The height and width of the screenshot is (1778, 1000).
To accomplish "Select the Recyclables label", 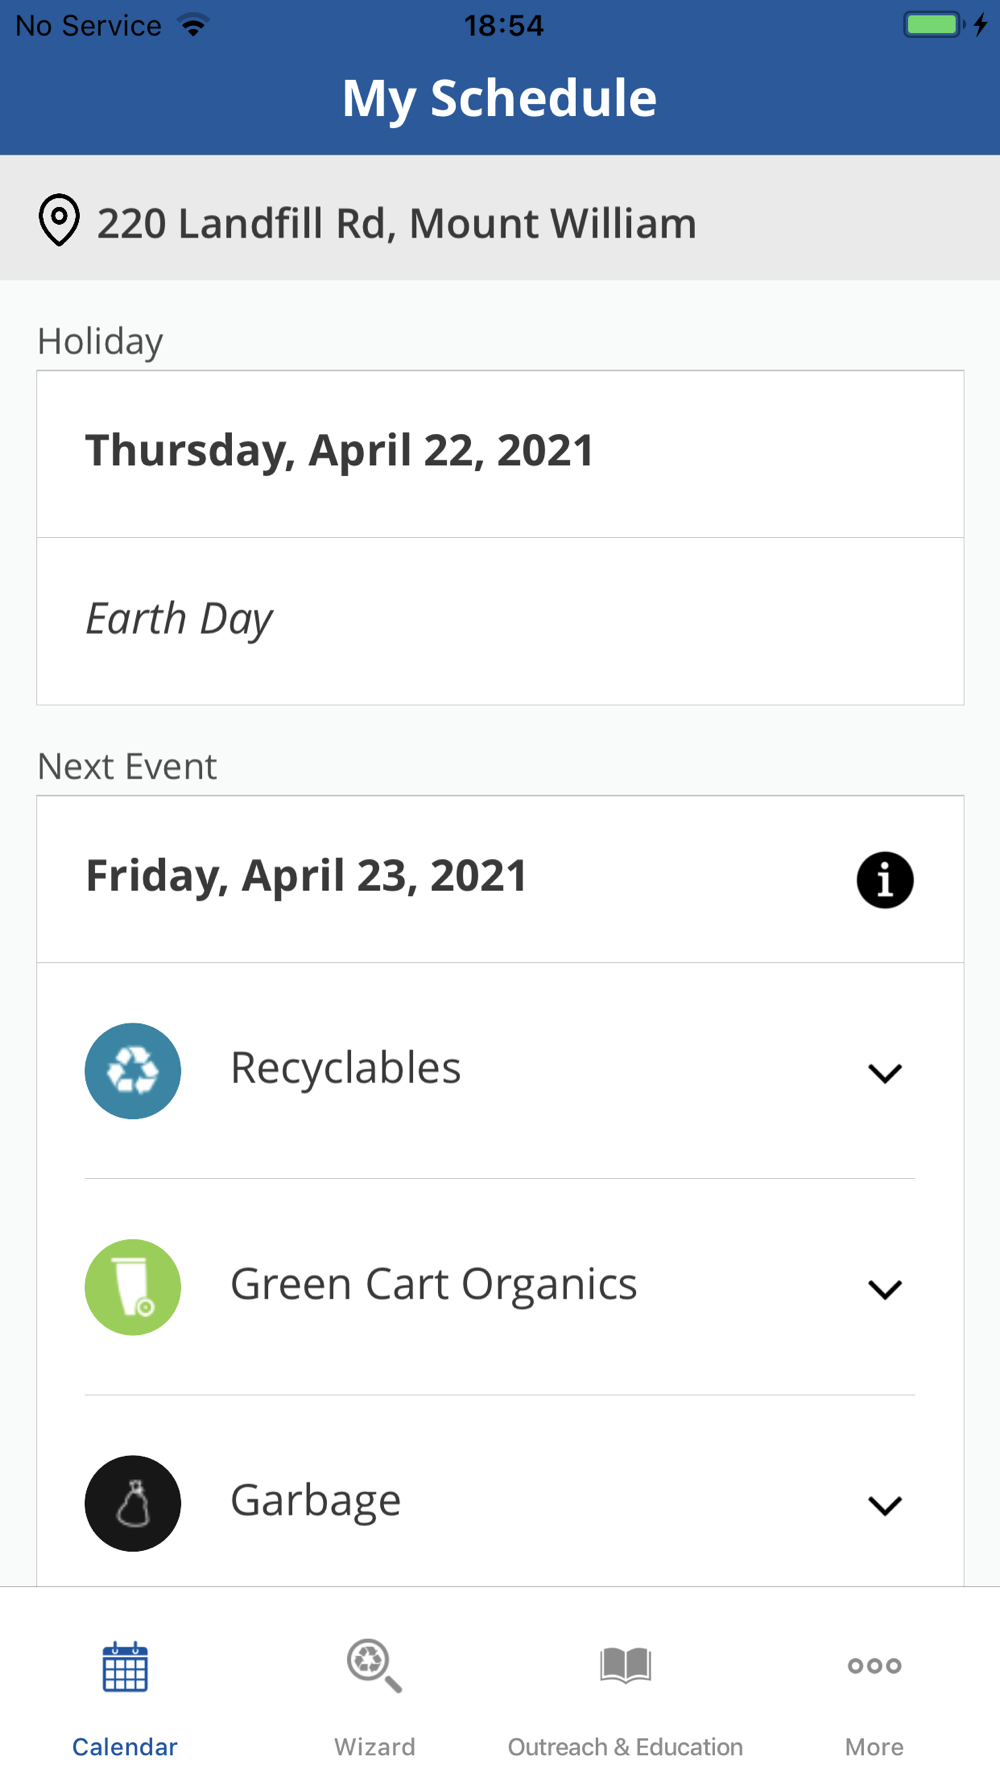I will click(345, 1068).
